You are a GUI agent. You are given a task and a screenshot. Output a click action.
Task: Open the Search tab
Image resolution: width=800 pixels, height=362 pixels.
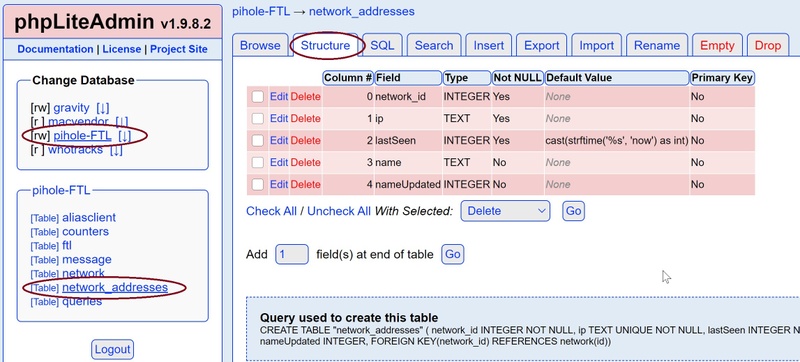(434, 45)
